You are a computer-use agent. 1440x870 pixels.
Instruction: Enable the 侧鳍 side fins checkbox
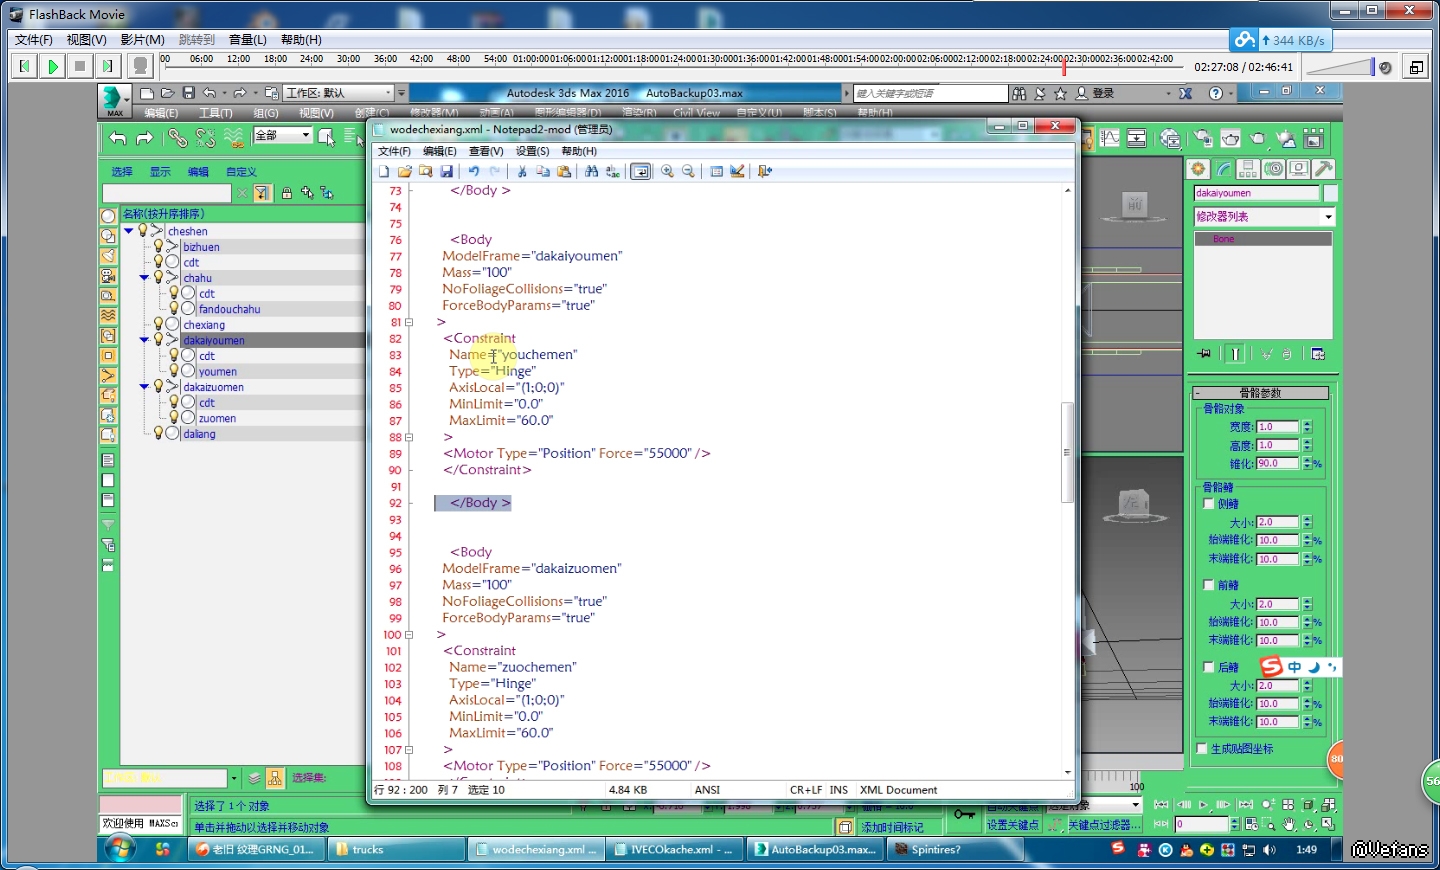click(x=1209, y=504)
